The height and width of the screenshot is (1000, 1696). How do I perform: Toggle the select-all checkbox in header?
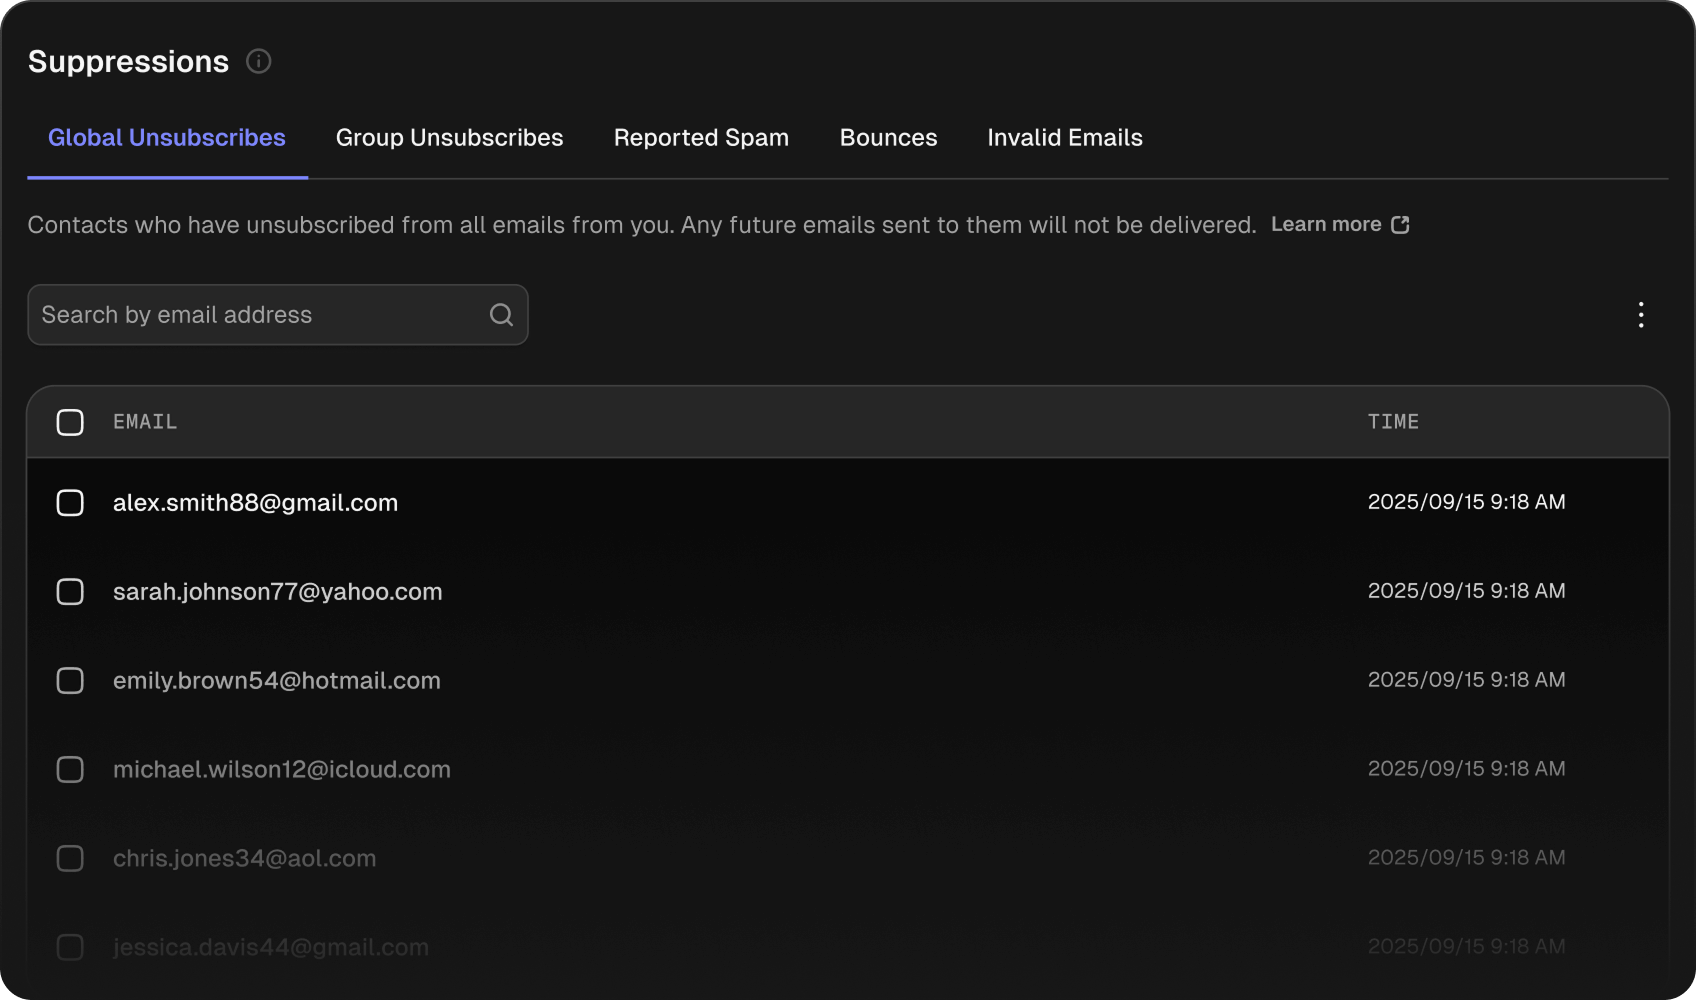click(x=70, y=422)
